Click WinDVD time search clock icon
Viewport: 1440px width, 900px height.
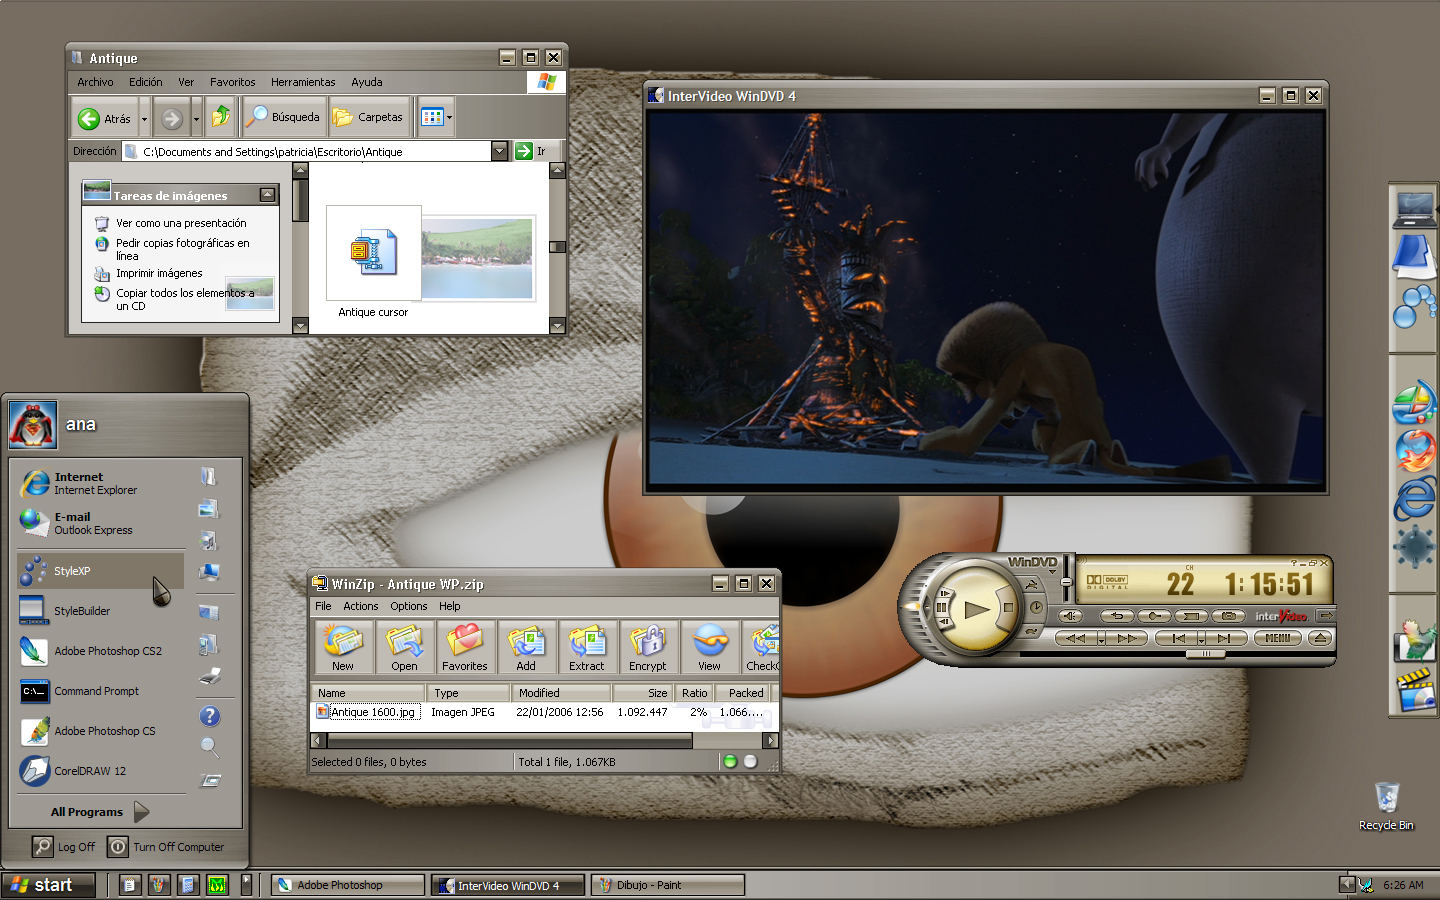click(1036, 607)
